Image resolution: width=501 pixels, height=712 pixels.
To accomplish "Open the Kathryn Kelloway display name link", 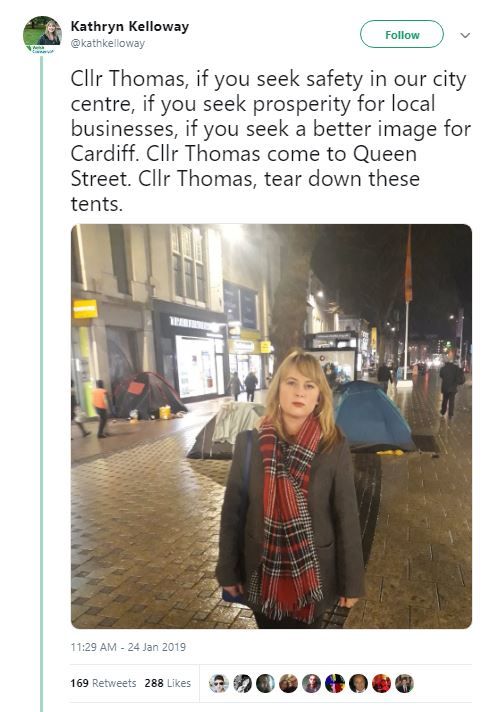I will coord(130,26).
